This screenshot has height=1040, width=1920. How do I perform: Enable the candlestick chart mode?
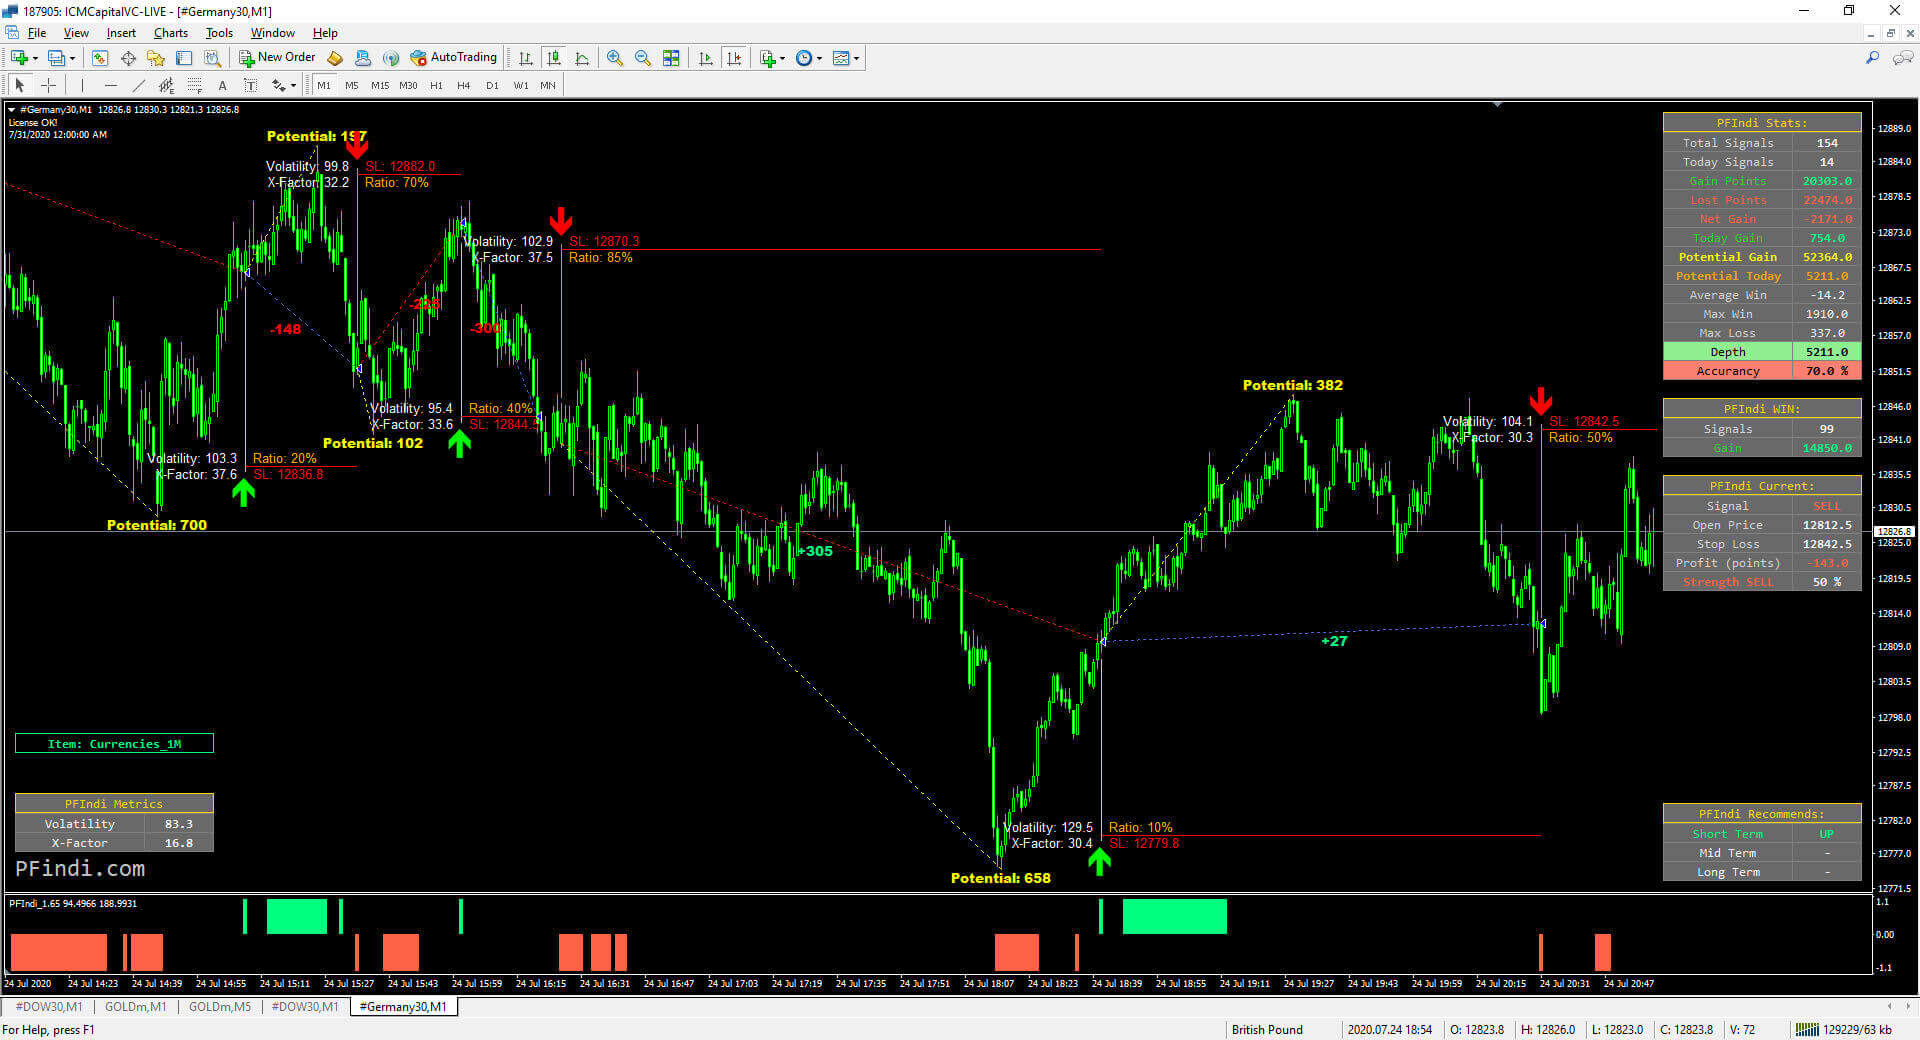click(x=554, y=58)
